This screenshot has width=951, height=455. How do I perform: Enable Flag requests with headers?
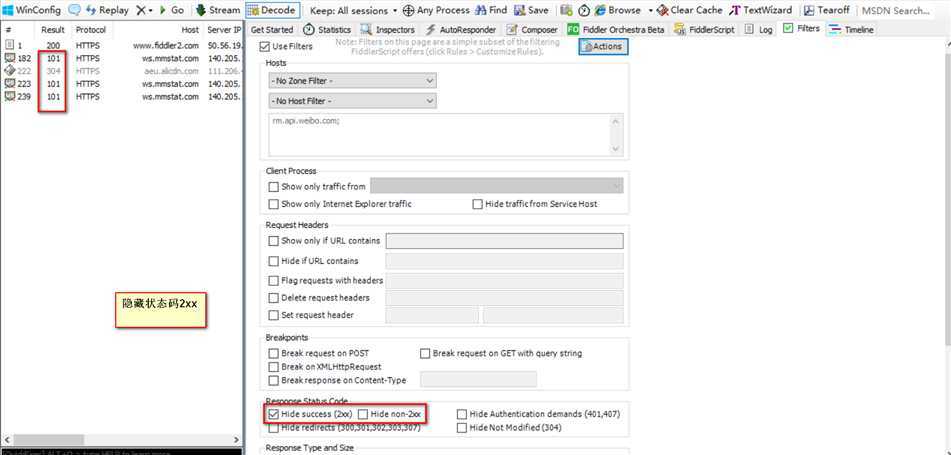(274, 281)
